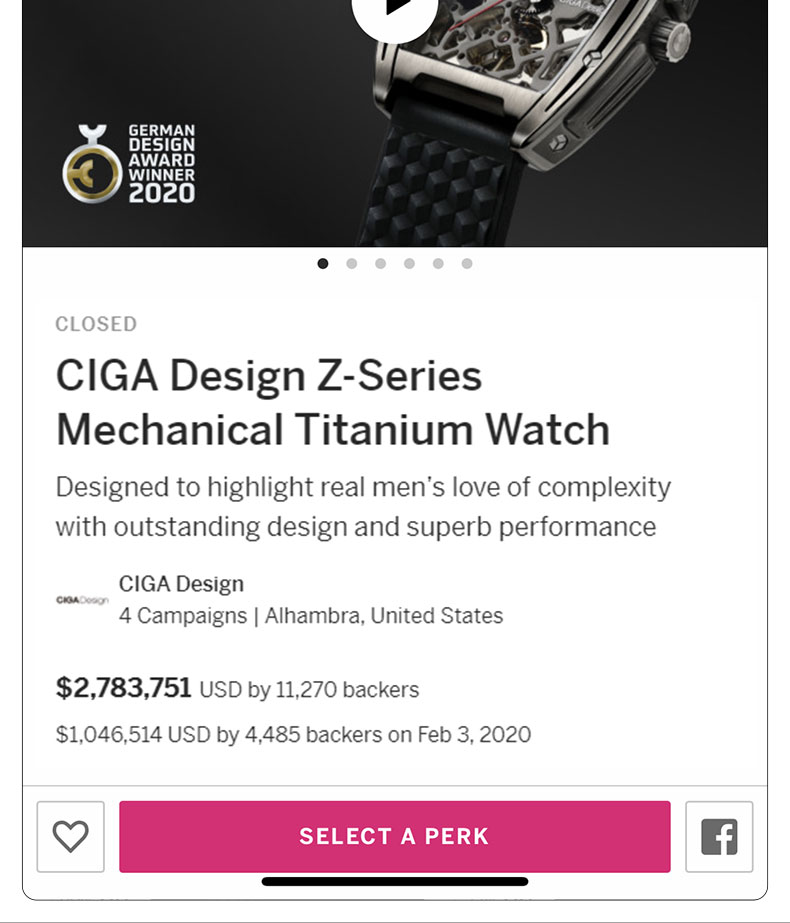This screenshot has height=923, width=790.
Task: Tap the CIGA Design logo thumbnail
Action: [x=82, y=600]
